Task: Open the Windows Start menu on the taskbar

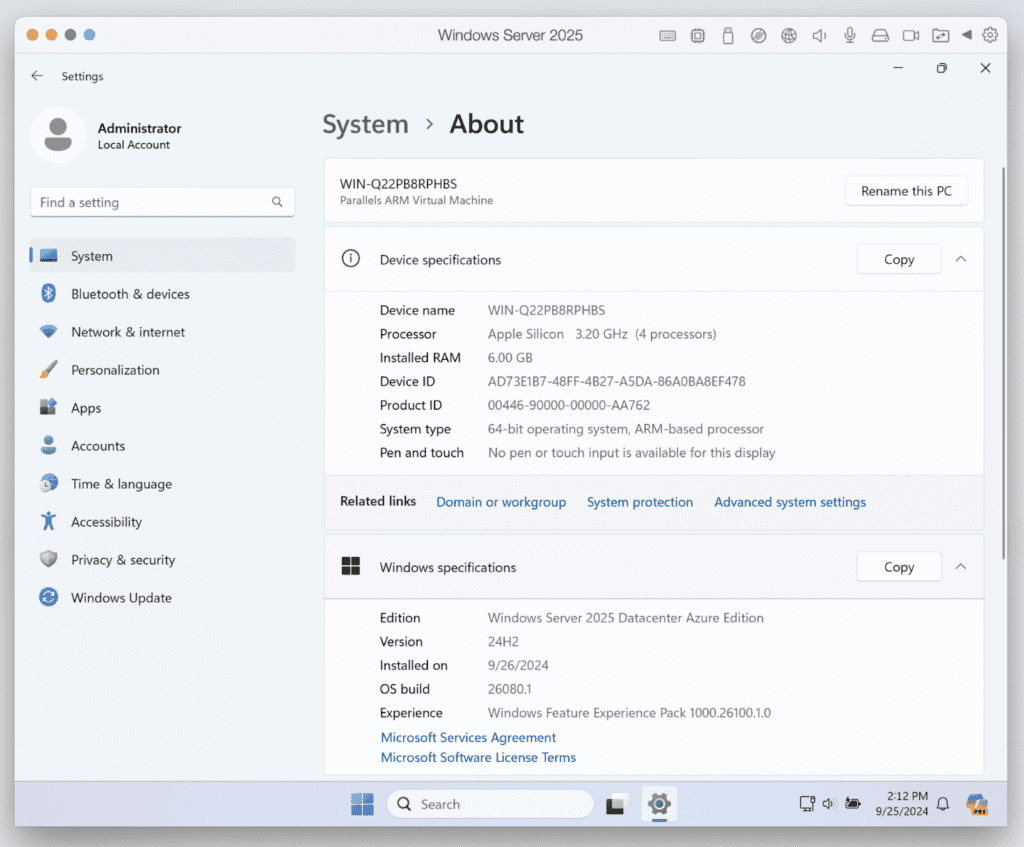Action: [x=362, y=804]
